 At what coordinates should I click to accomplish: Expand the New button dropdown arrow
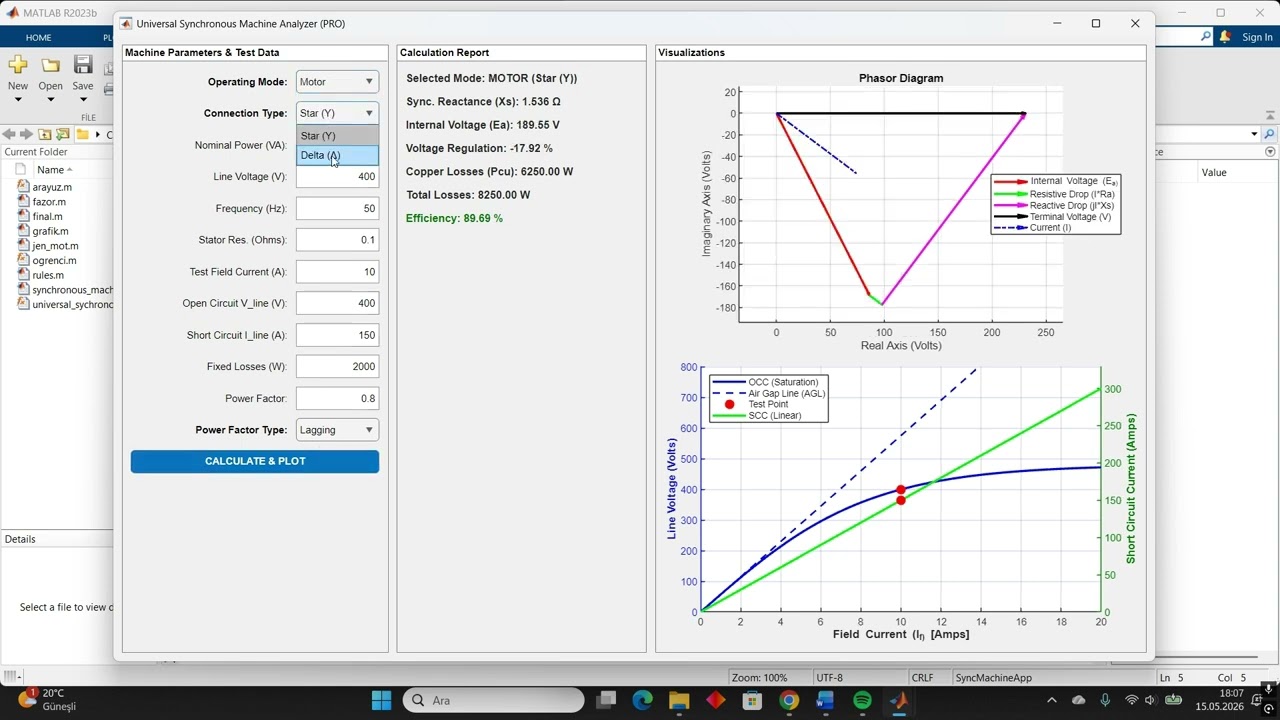pyautogui.click(x=18, y=100)
